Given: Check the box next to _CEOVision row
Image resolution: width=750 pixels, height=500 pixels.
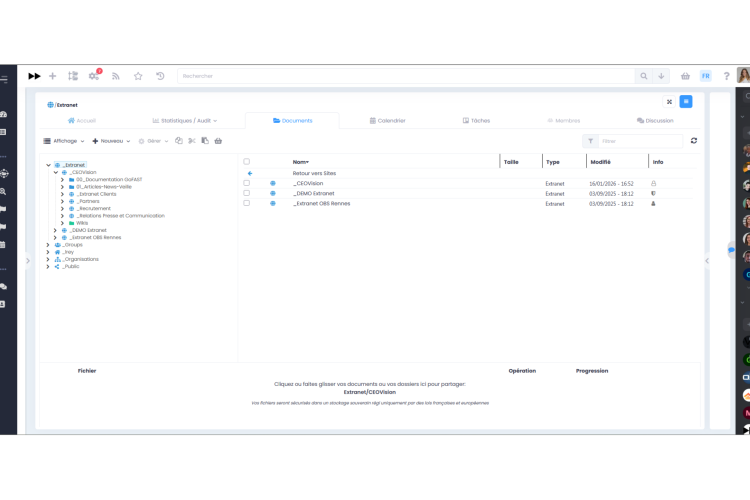Looking at the screenshot, I should [247, 183].
